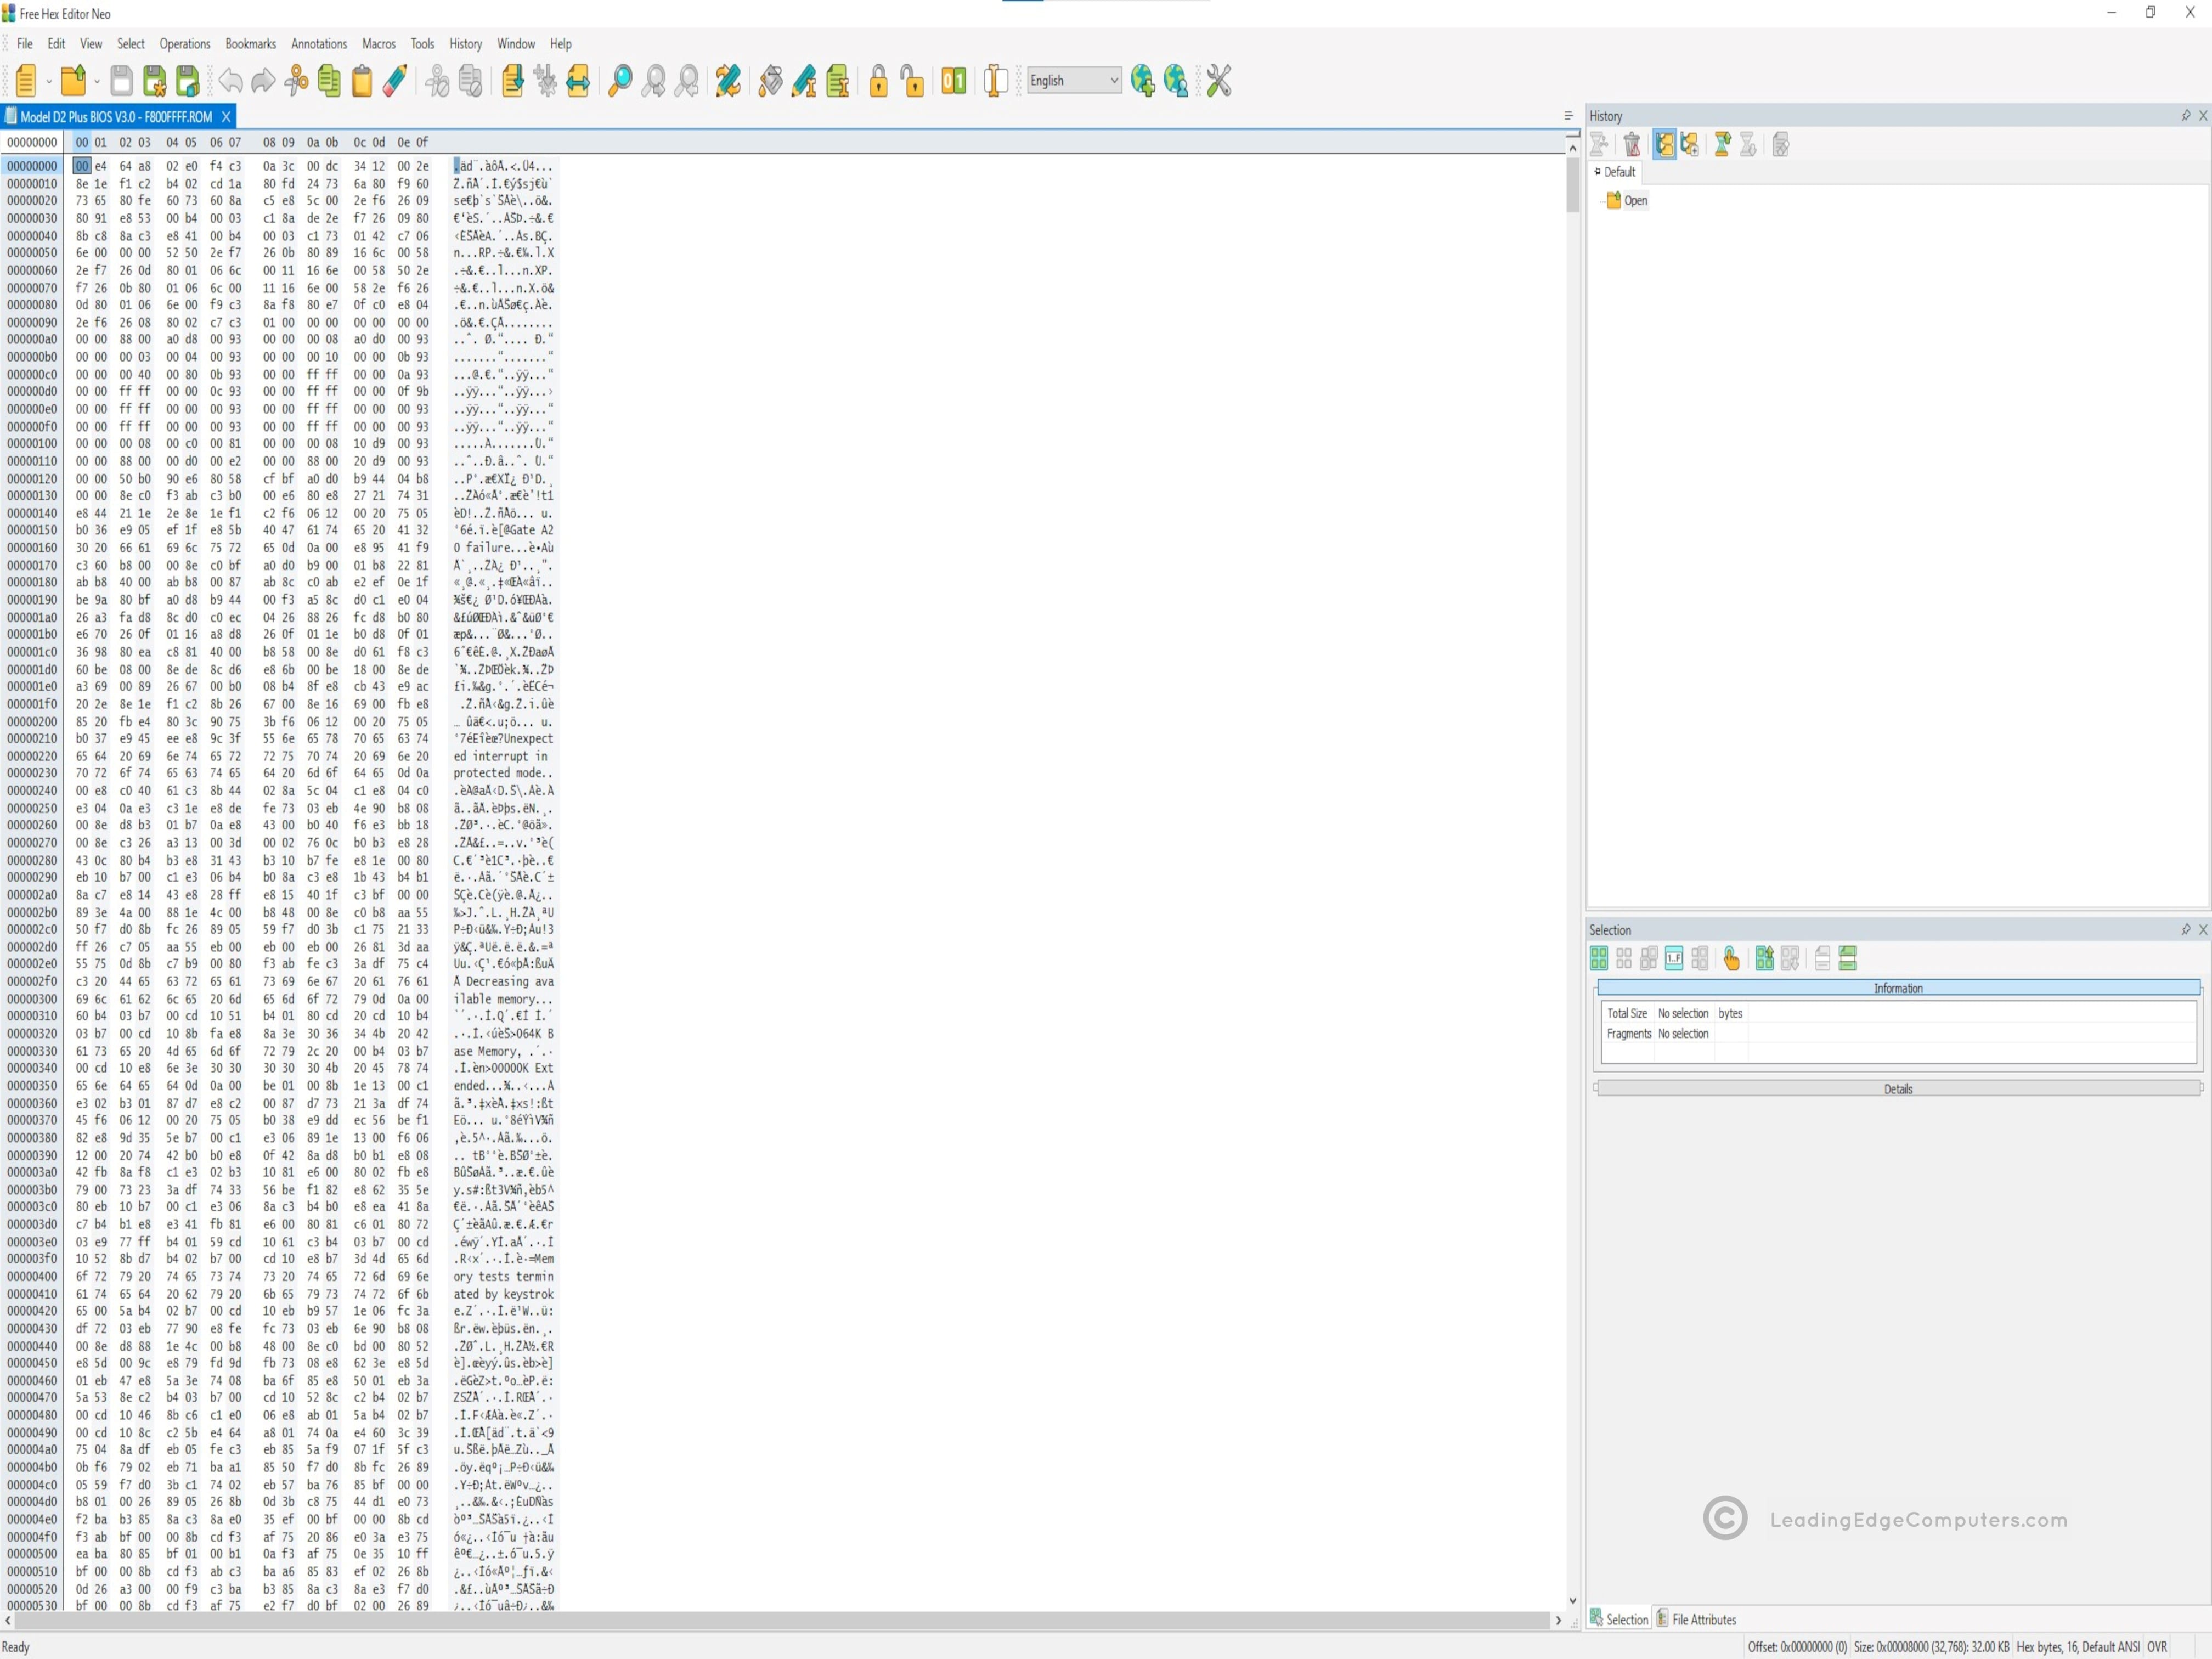Open the Bookmarks menu

pos(250,44)
